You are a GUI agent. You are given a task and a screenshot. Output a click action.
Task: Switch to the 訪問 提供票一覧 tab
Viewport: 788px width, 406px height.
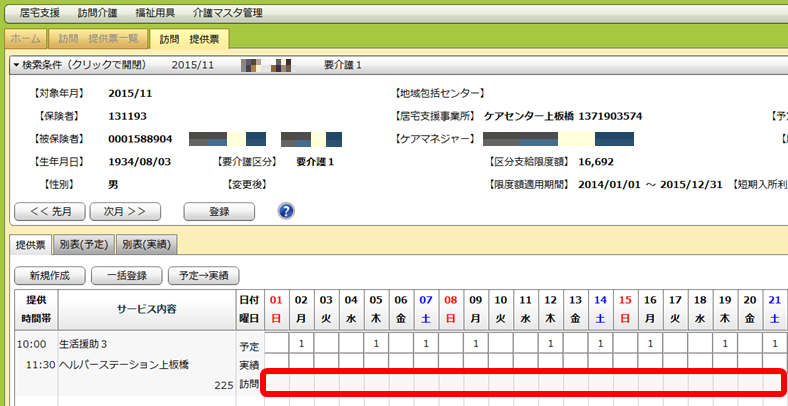[98, 39]
